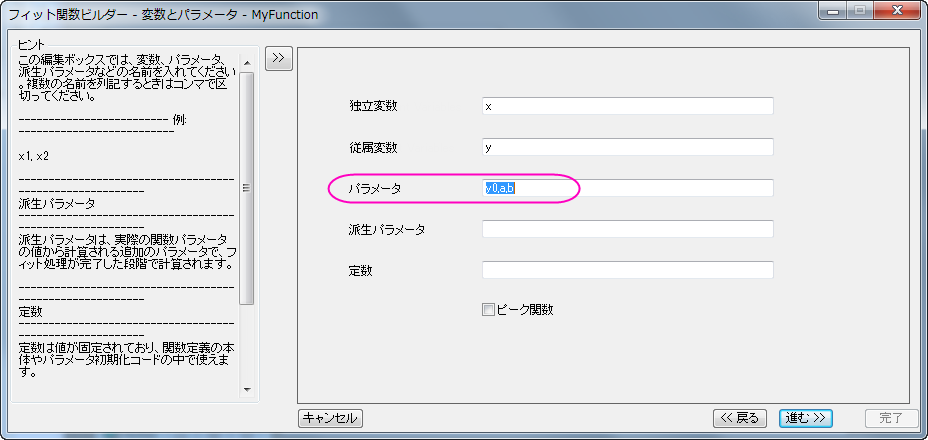Click the hint panel scroll up arrow
928x440 pixels.
(247, 63)
